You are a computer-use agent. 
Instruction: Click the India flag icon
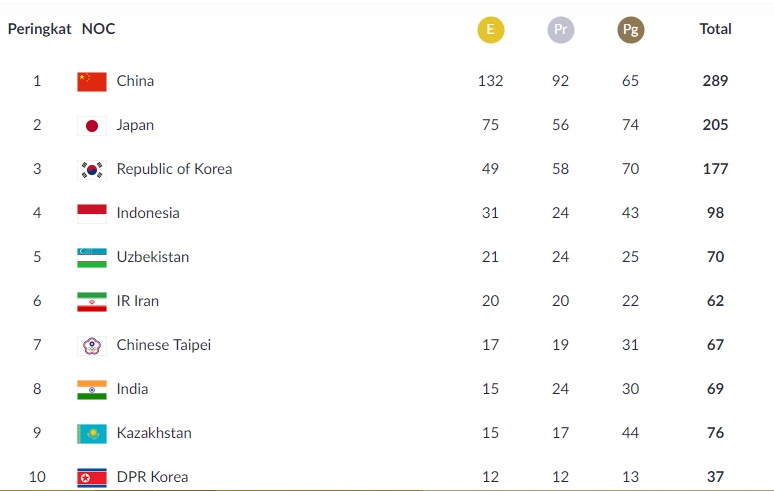(92, 389)
